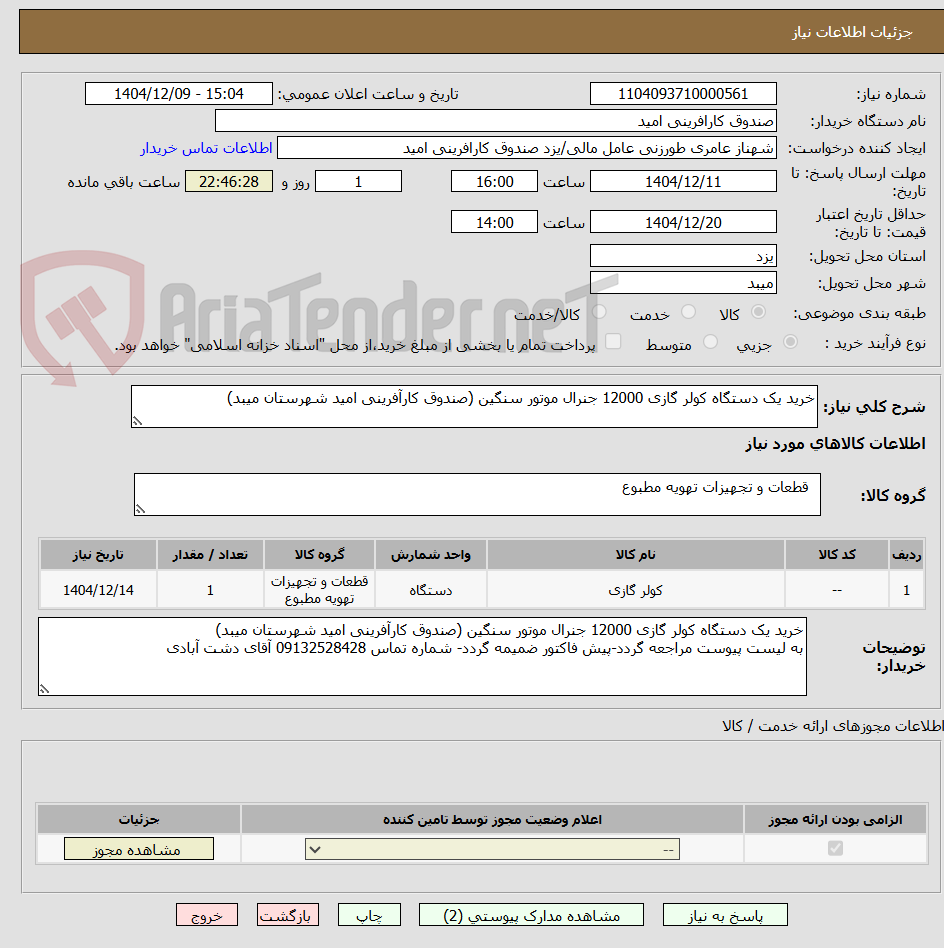Click the چاپ print button

click(369, 915)
